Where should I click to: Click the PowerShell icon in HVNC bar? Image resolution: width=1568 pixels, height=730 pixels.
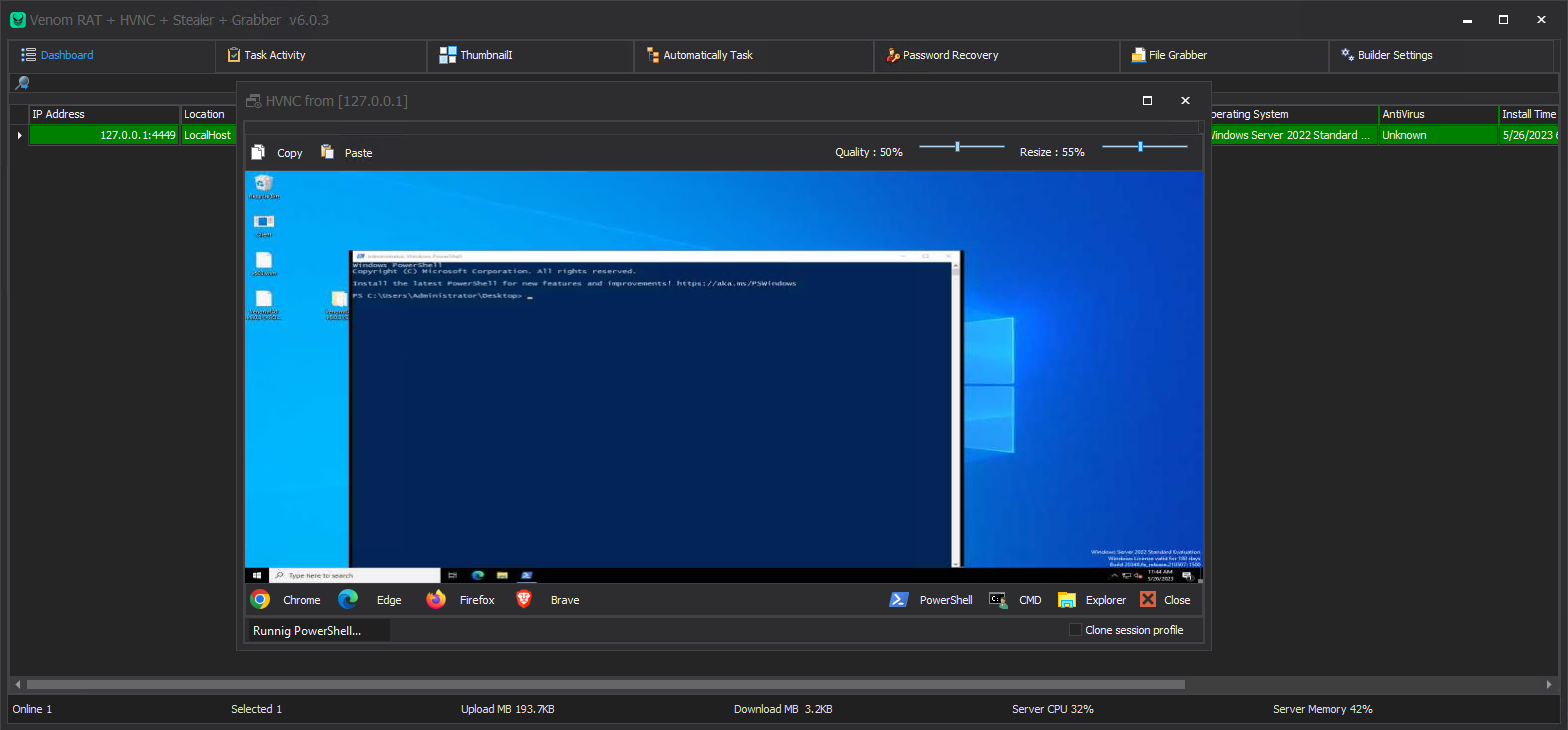[x=899, y=599]
